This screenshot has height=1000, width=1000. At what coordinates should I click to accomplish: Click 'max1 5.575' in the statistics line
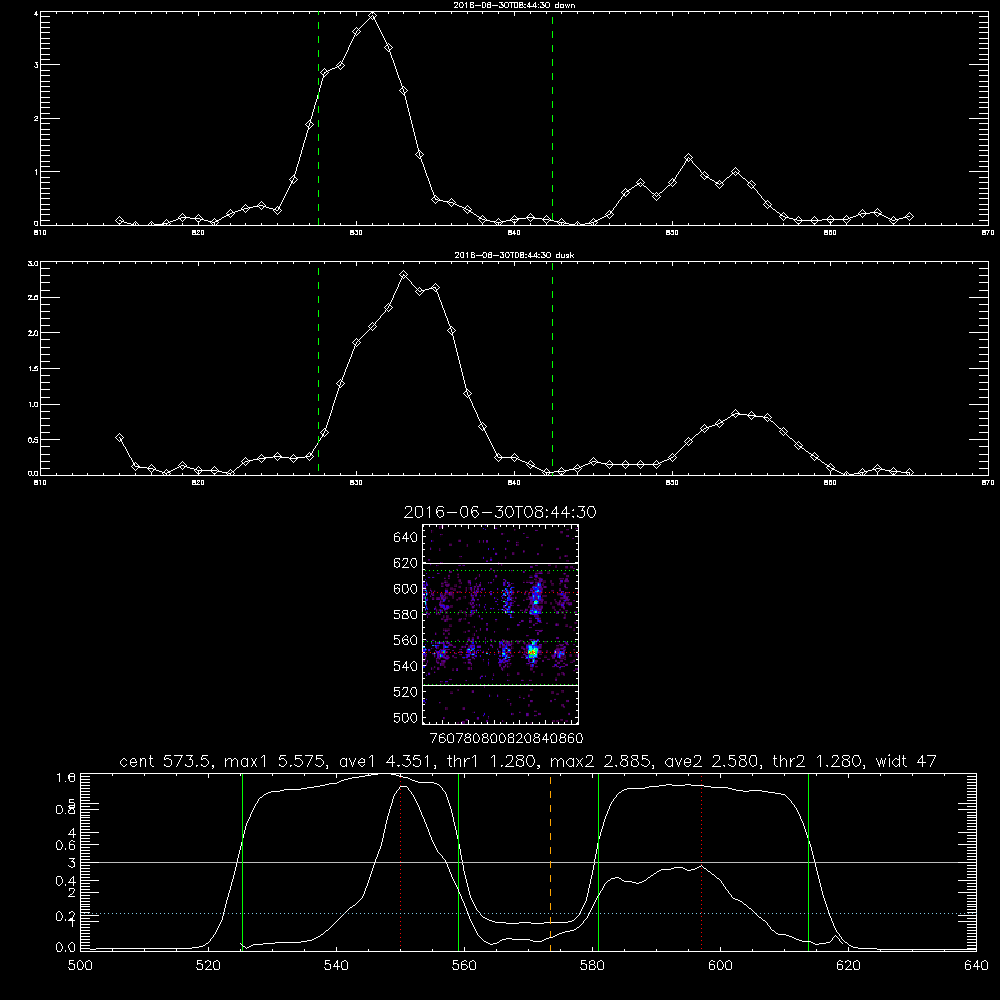coord(274,761)
